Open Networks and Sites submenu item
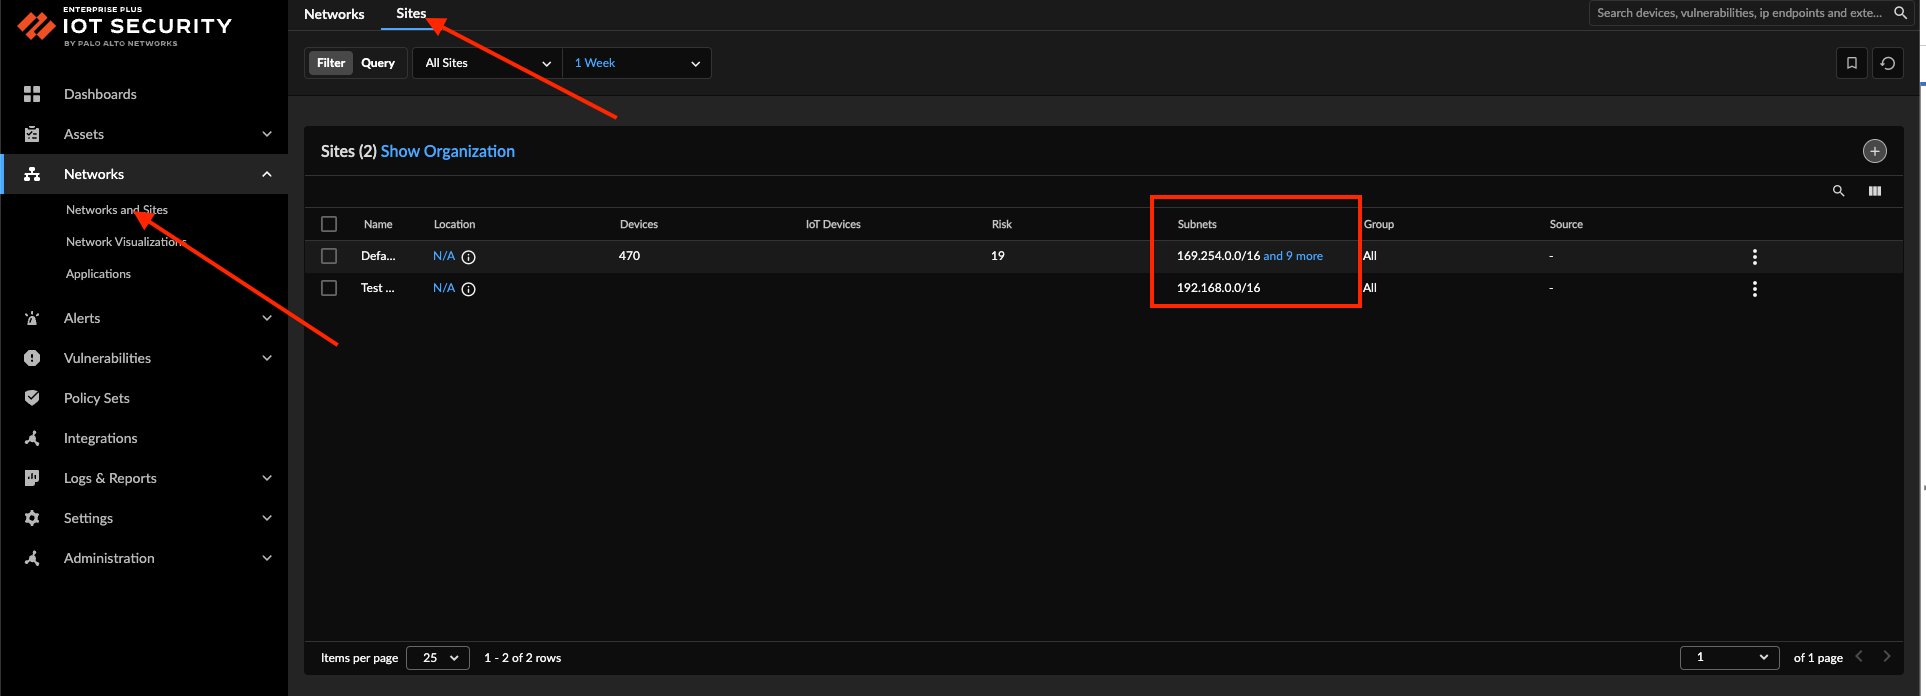1926x696 pixels. [117, 210]
